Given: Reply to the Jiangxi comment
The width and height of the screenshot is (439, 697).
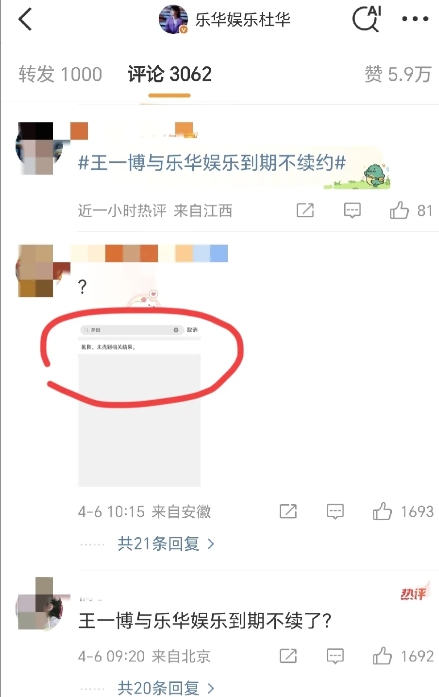Looking at the screenshot, I should pyautogui.click(x=352, y=210).
